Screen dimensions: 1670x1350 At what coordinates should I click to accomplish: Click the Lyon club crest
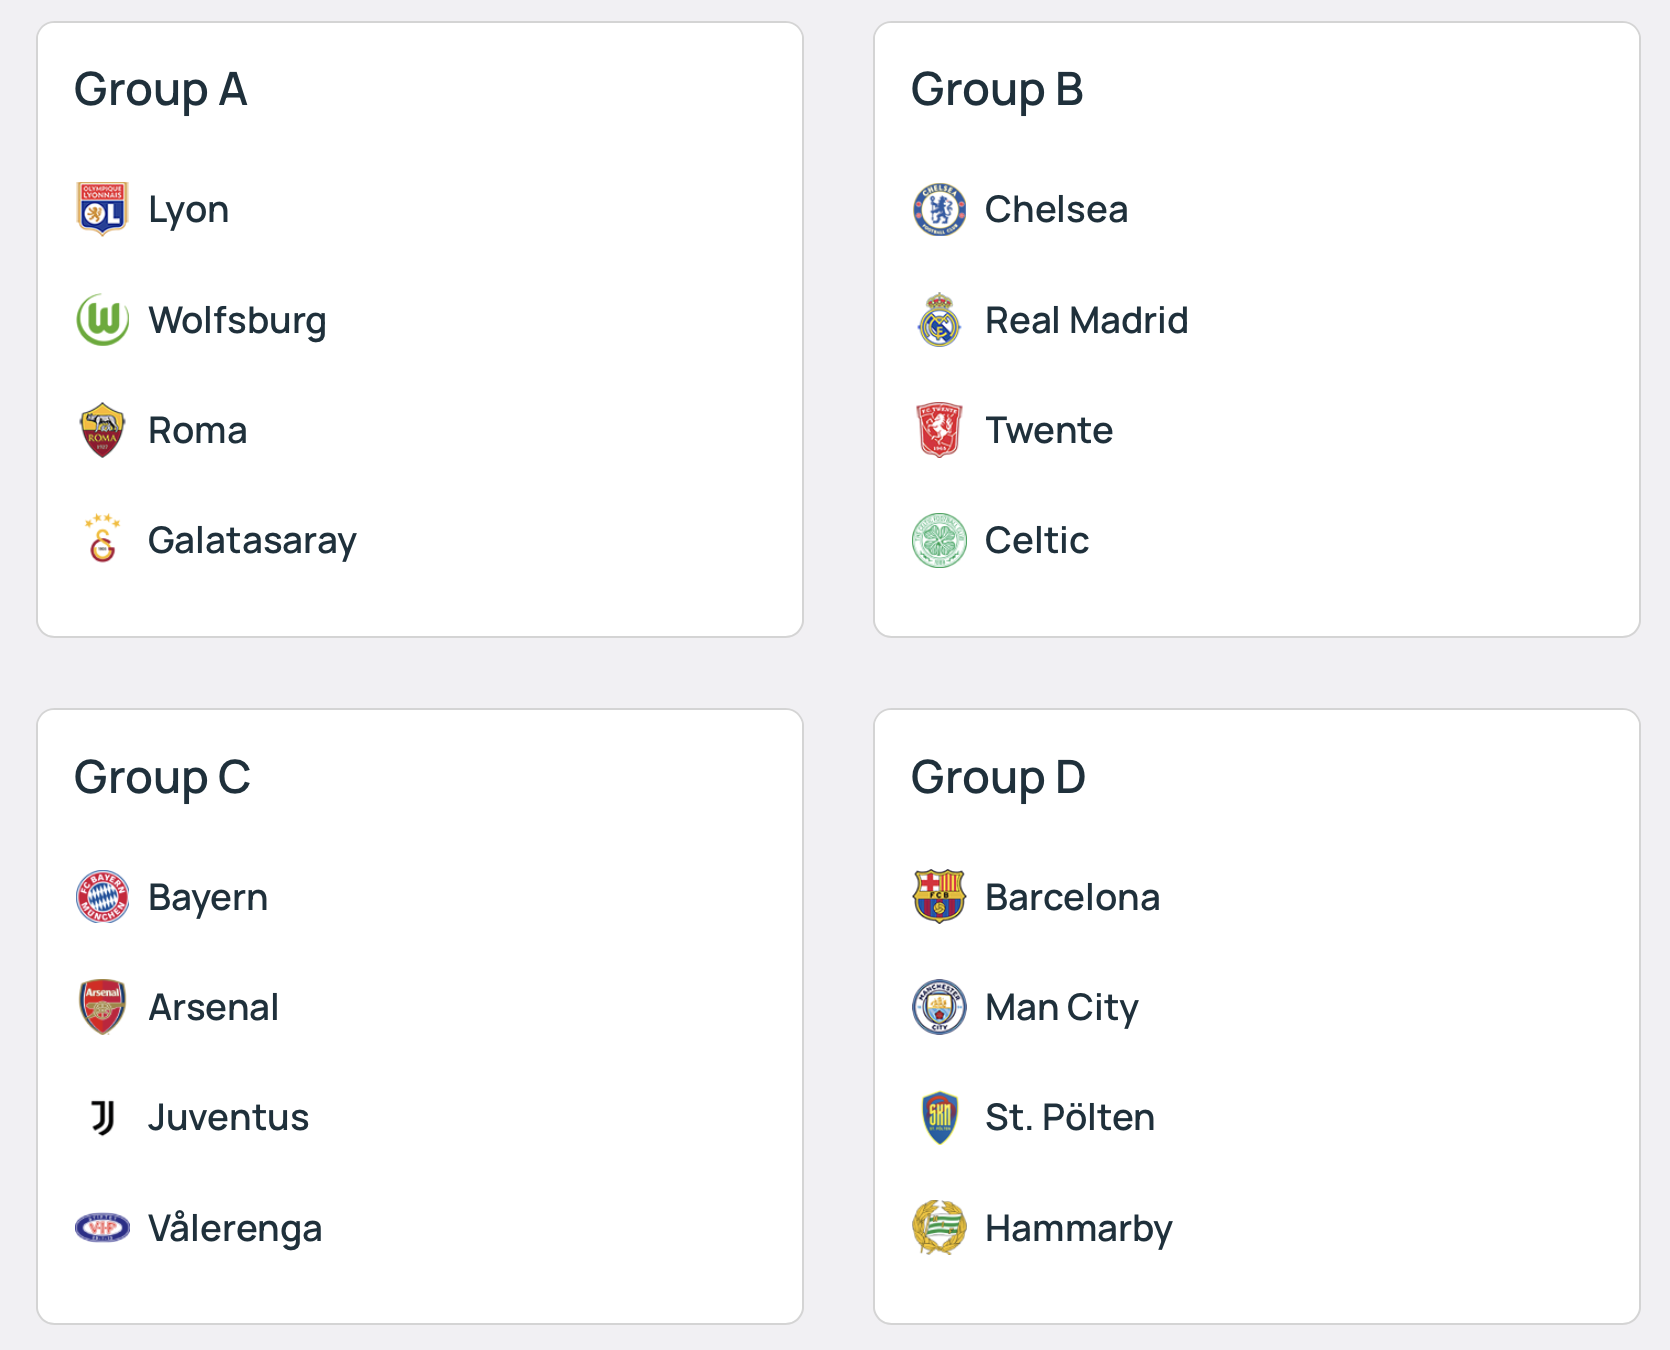pyautogui.click(x=102, y=209)
